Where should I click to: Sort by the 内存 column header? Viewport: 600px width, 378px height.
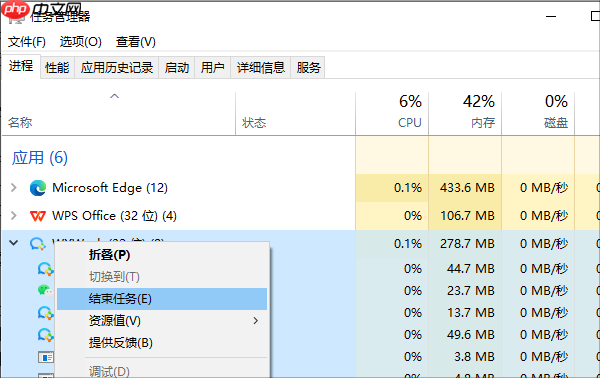coord(465,113)
